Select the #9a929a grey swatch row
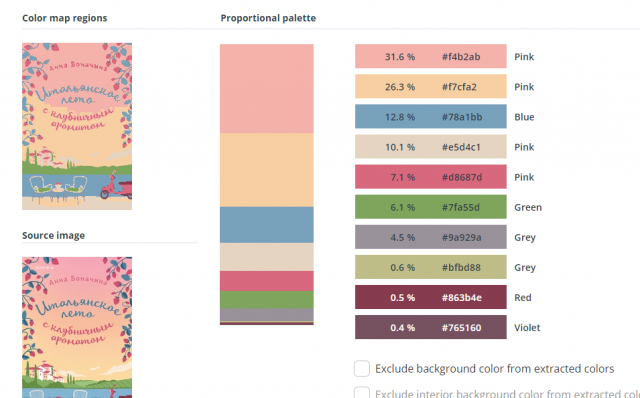640x398 pixels. tap(431, 237)
